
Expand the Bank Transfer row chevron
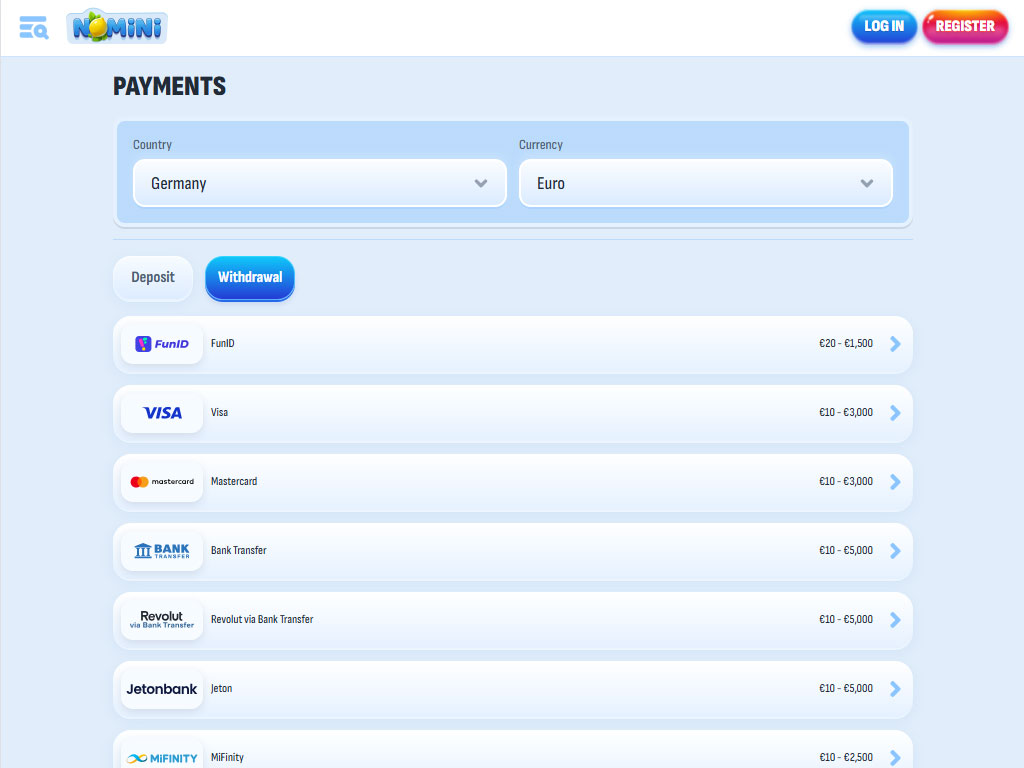point(895,551)
